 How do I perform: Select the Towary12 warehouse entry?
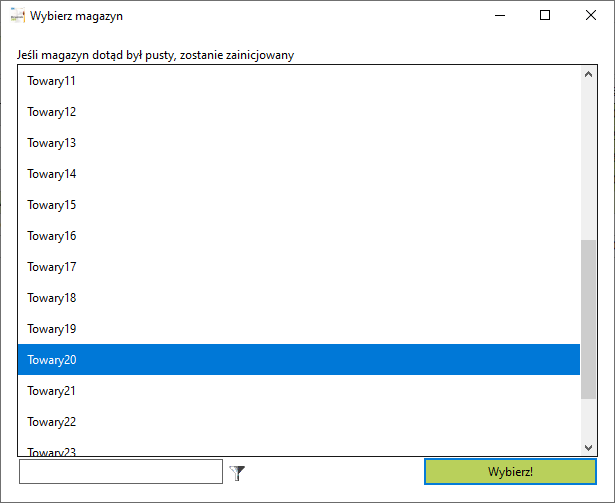(299, 112)
